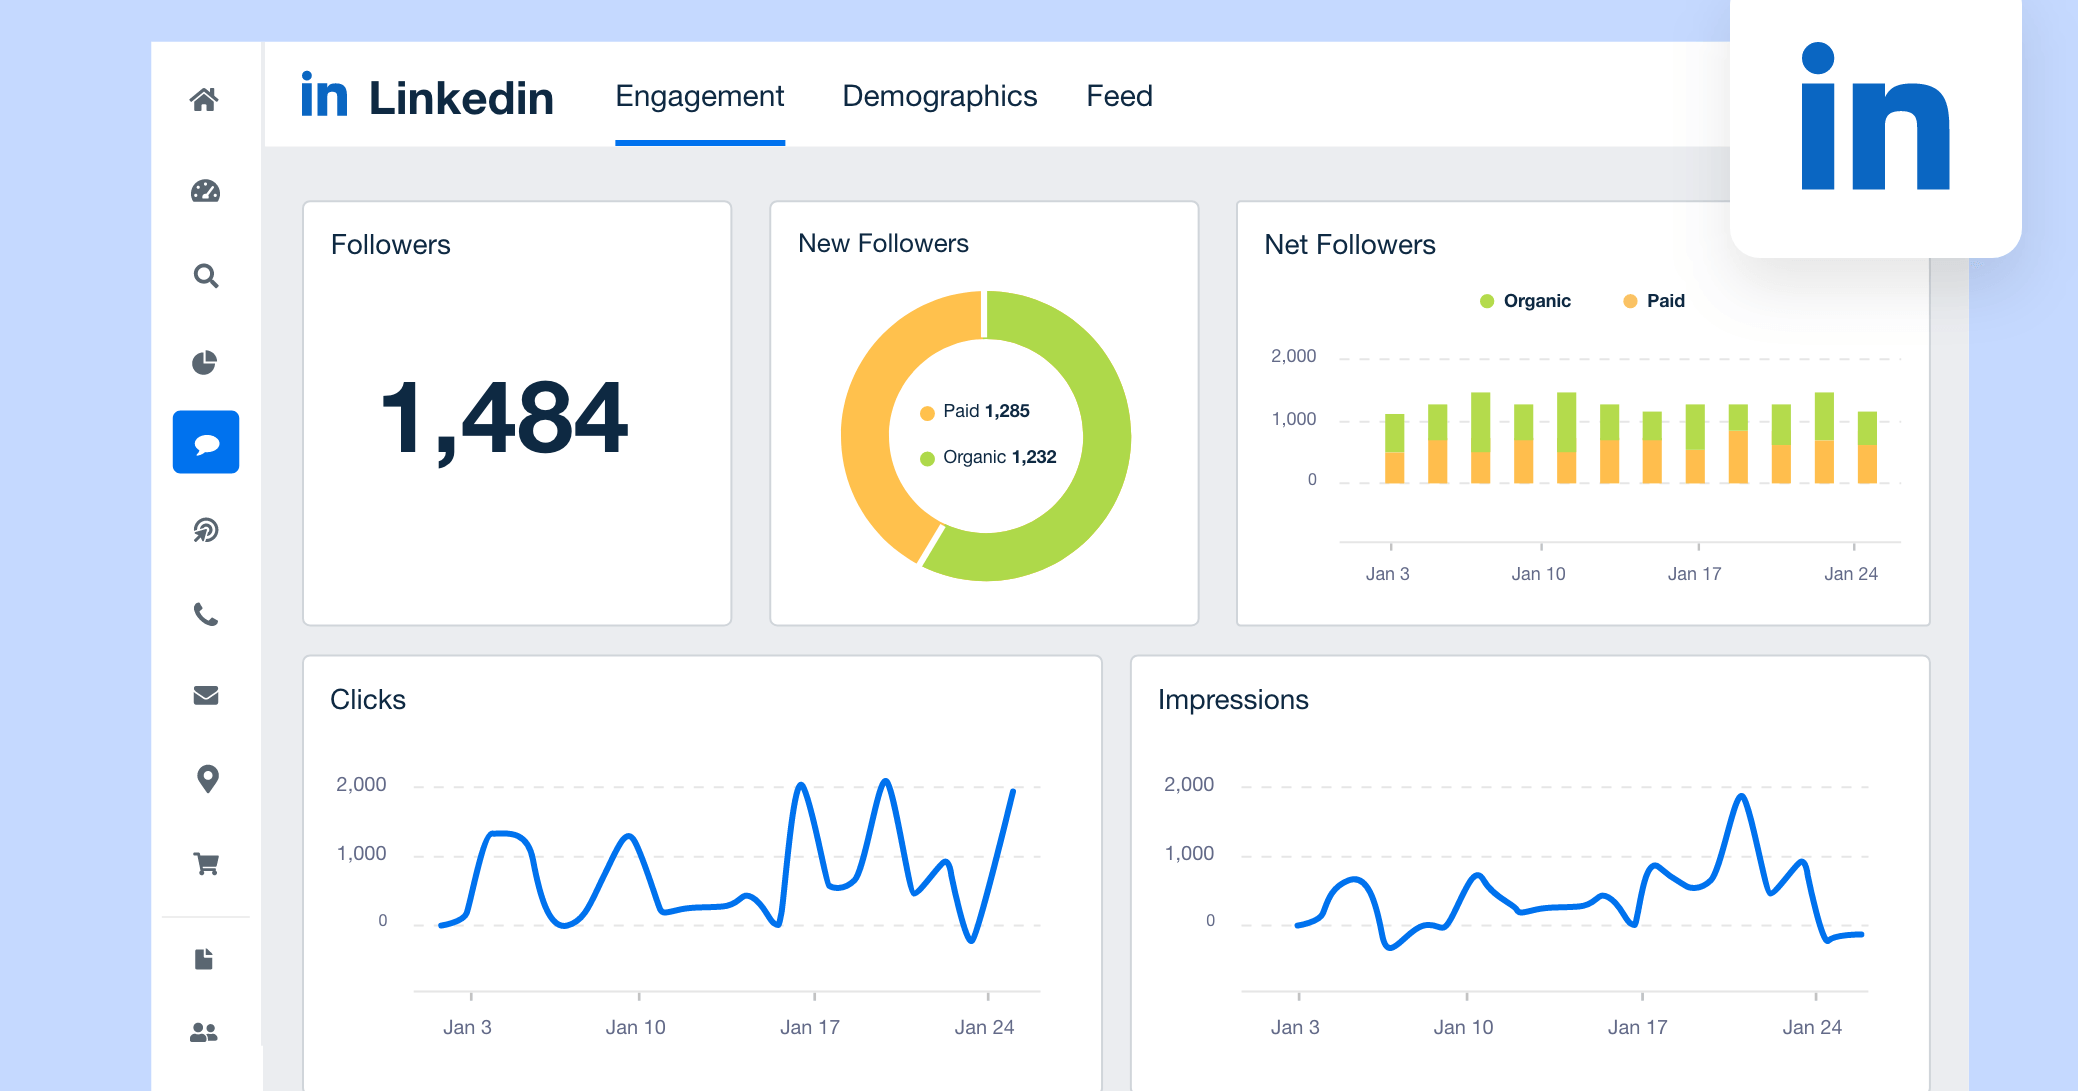Open the Home icon in sidebar

pyautogui.click(x=204, y=99)
